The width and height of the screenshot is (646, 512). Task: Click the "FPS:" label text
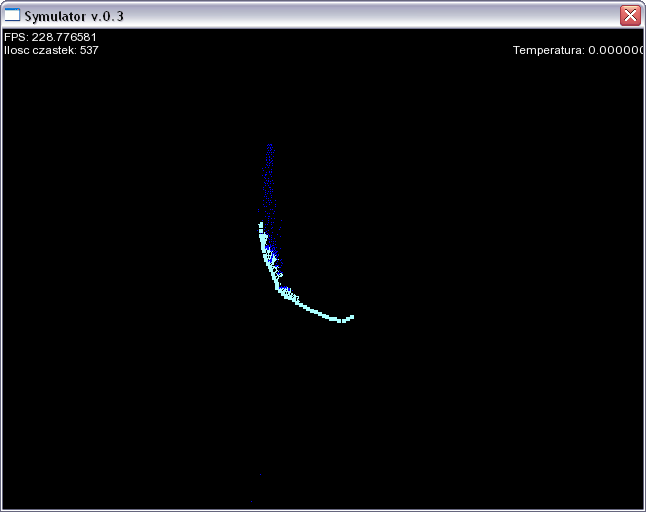pyautogui.click(x=16, y=37)
